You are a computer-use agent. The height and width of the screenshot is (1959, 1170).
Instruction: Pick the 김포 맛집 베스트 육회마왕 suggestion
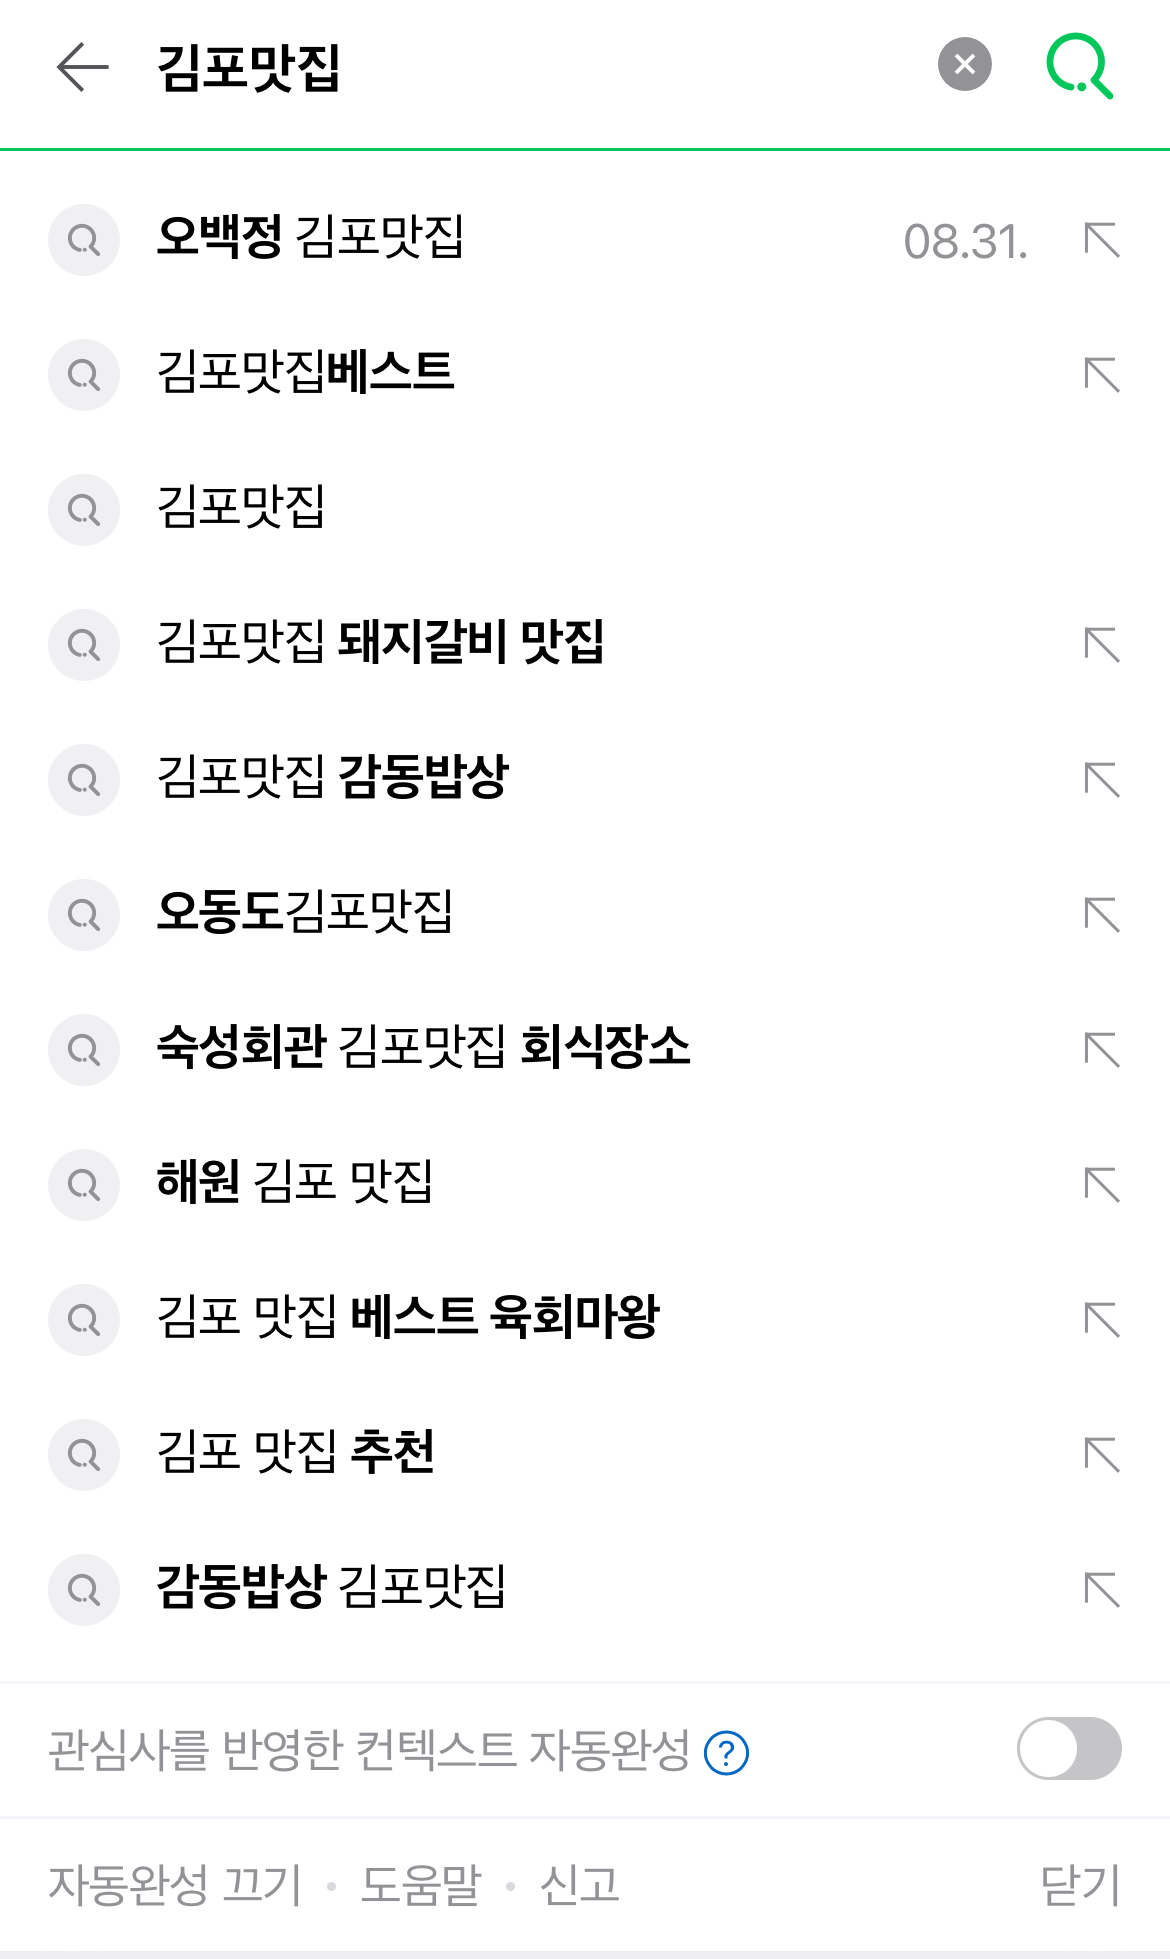tap(408, 1318)
